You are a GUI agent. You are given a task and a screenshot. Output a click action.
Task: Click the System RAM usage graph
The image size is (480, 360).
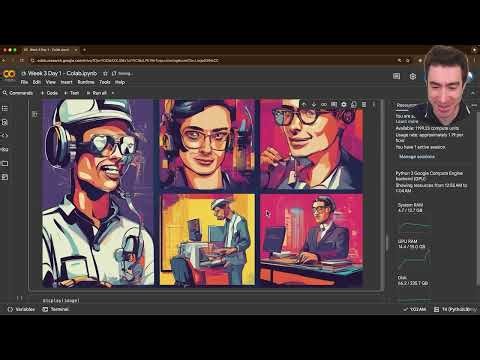pos(415,227)
